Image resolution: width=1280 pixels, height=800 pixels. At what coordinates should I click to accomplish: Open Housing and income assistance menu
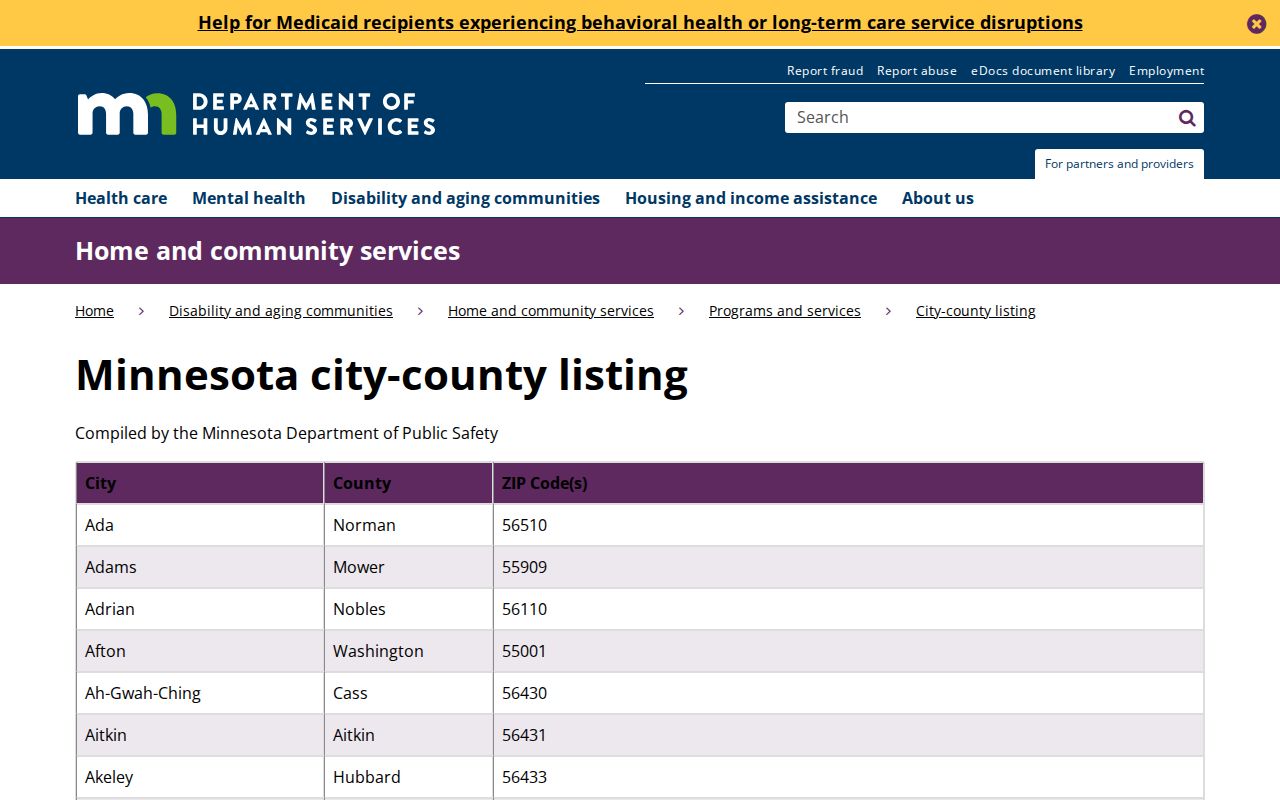pyautogui.click(x=751, y=198)
